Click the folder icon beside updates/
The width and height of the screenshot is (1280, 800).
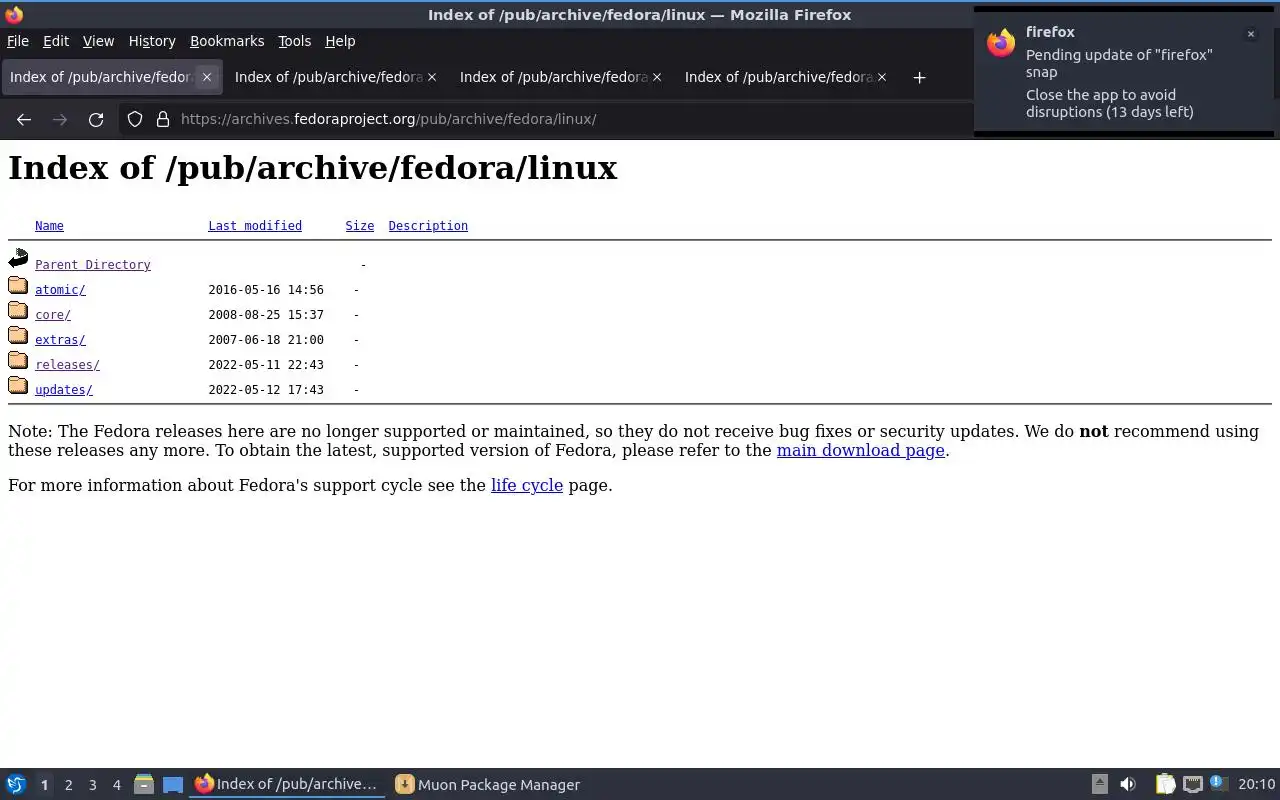18,386
